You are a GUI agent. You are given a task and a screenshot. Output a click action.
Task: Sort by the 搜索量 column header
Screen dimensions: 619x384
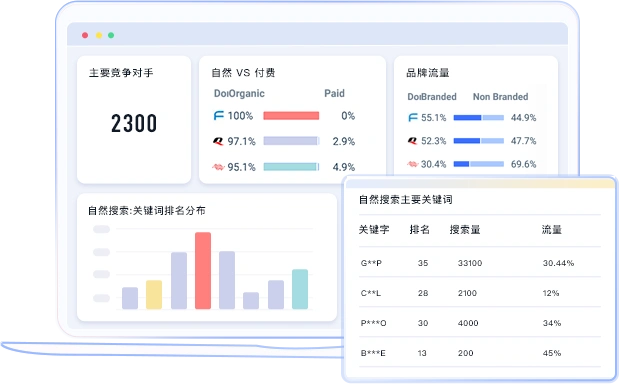465,229
